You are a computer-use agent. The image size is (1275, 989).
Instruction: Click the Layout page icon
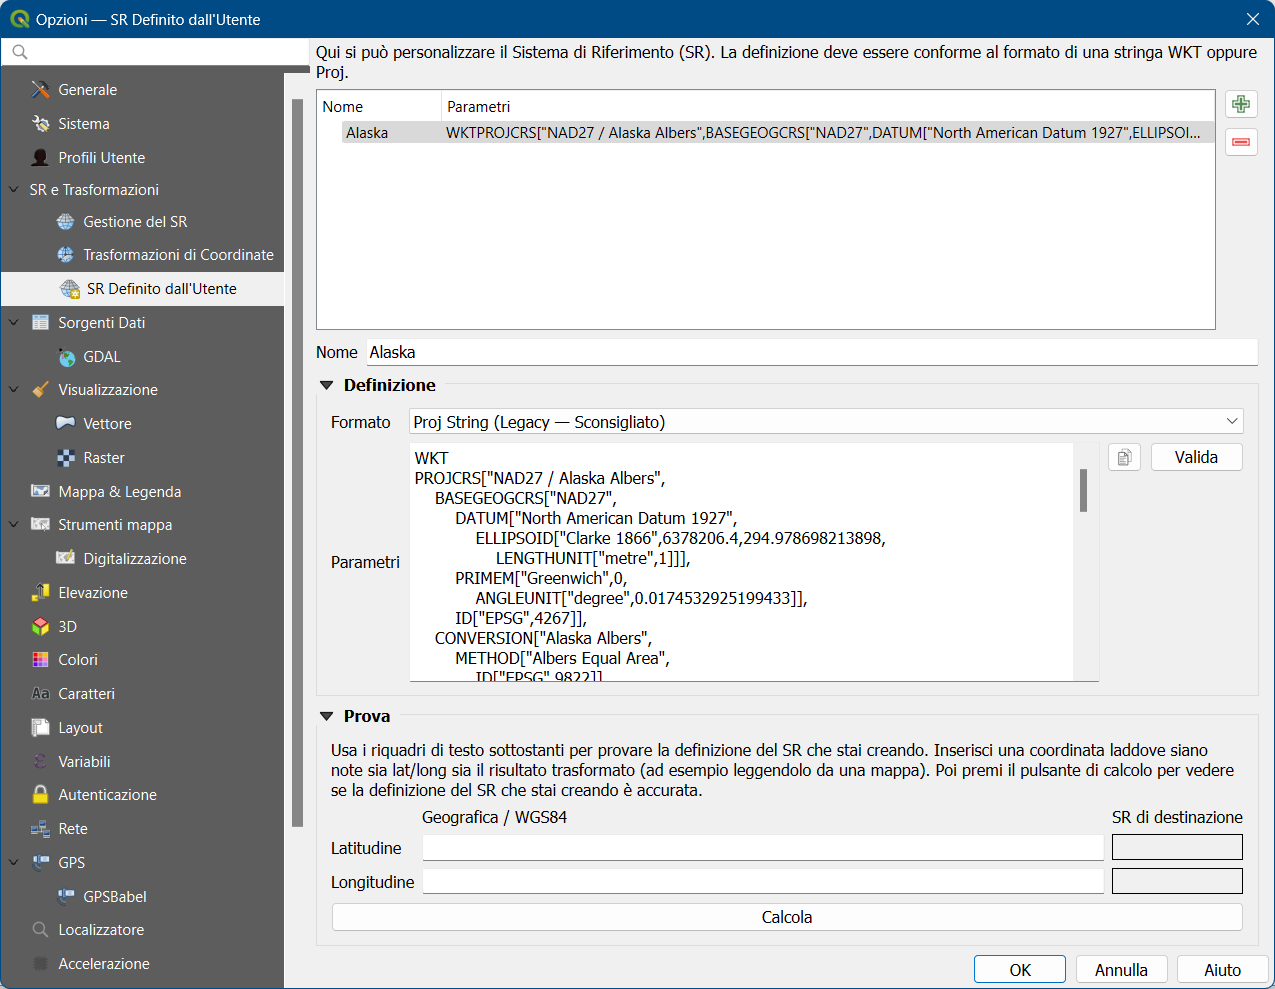point(40,728)
